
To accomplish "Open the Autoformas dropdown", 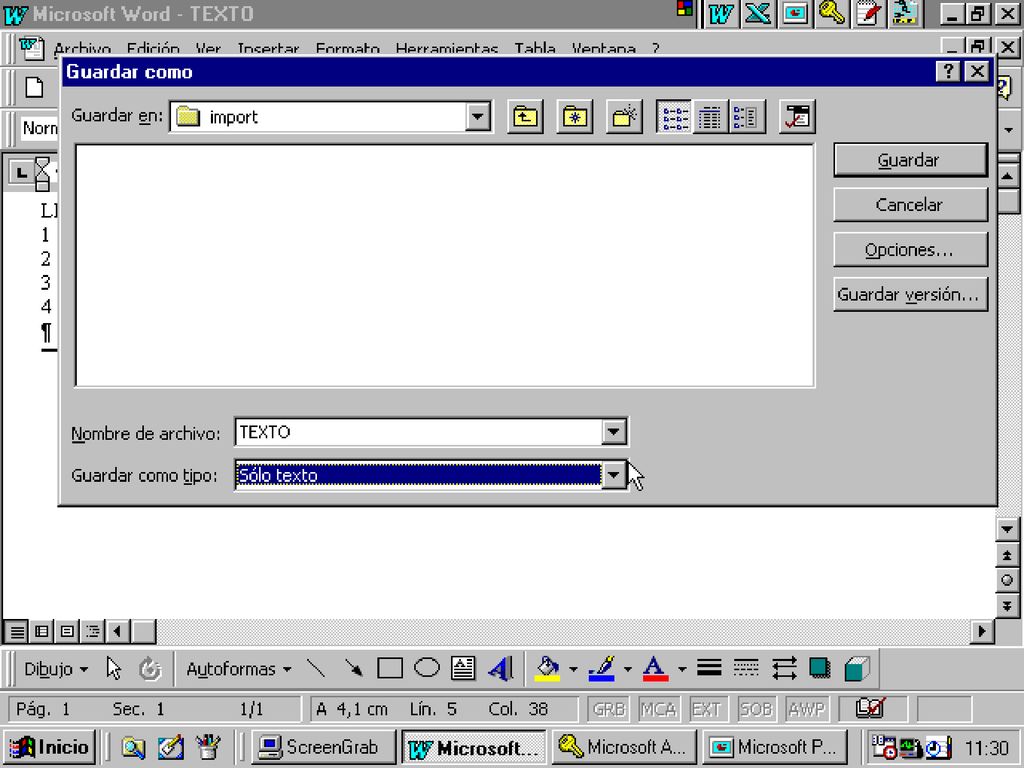I will pos(239,669).
